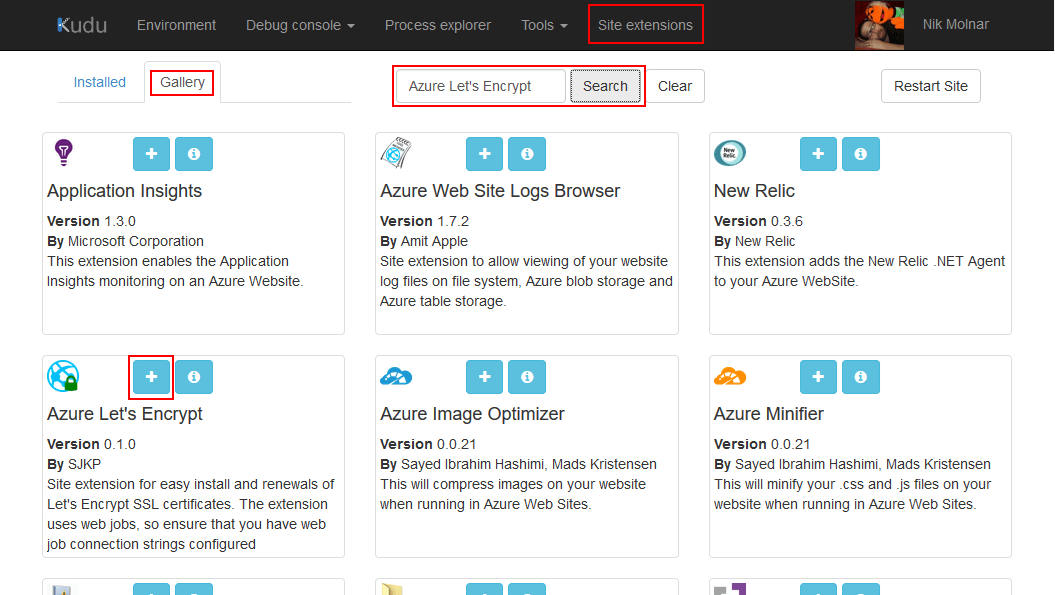Click the Application Insights lightbulb icon
The image size is (1055, 595).
coord(63,153)
